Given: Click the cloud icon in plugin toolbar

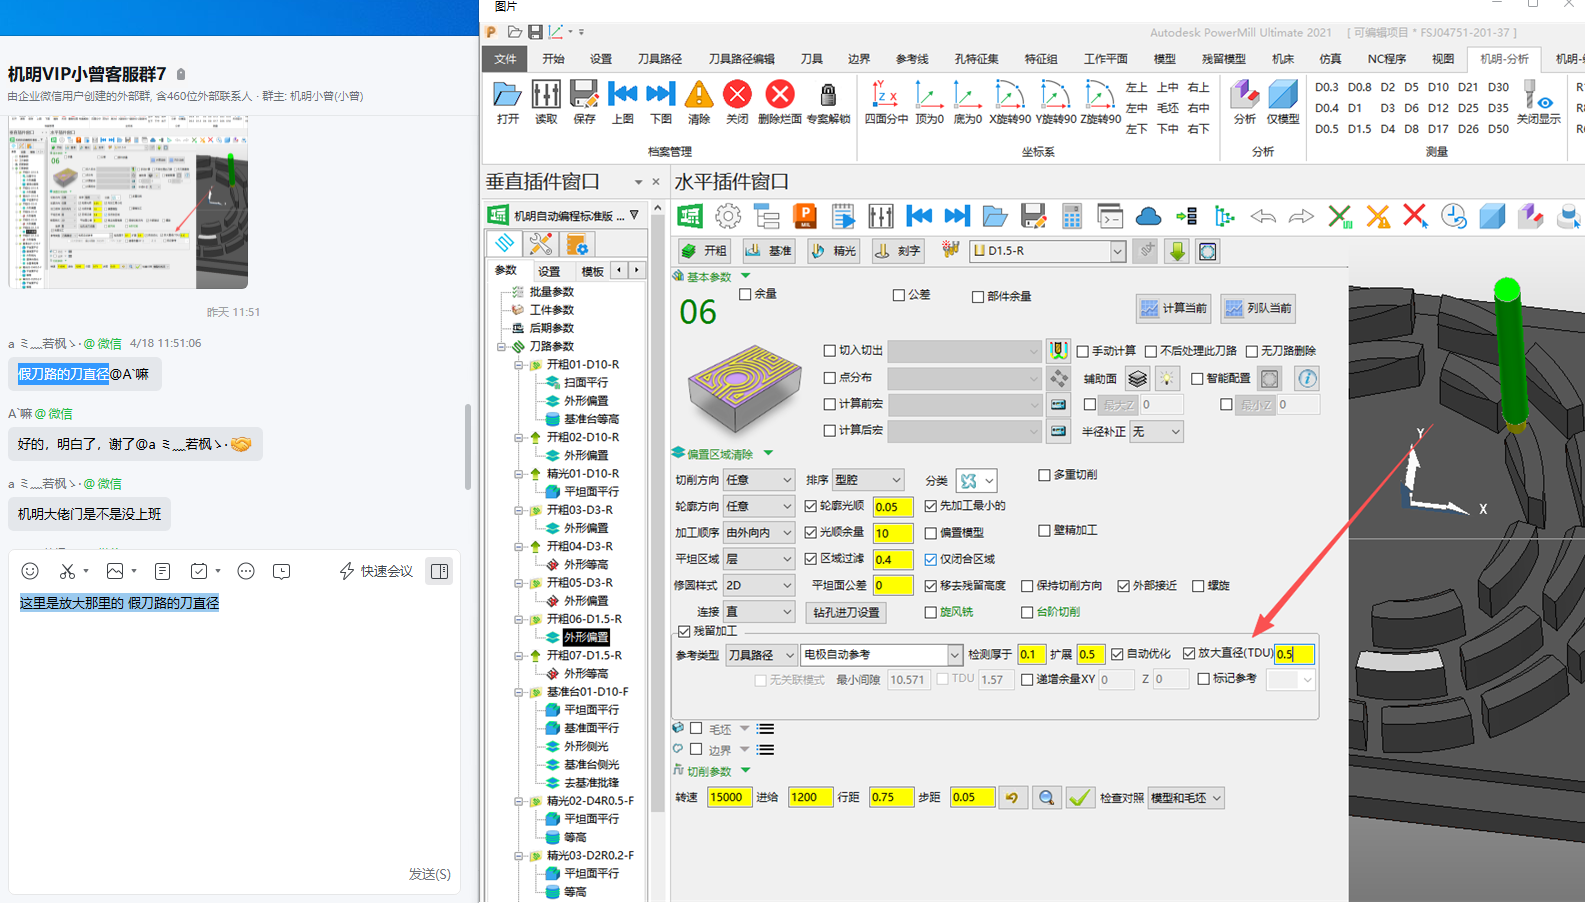Looking at the screenshot, I should click(x=1148, y=216).
